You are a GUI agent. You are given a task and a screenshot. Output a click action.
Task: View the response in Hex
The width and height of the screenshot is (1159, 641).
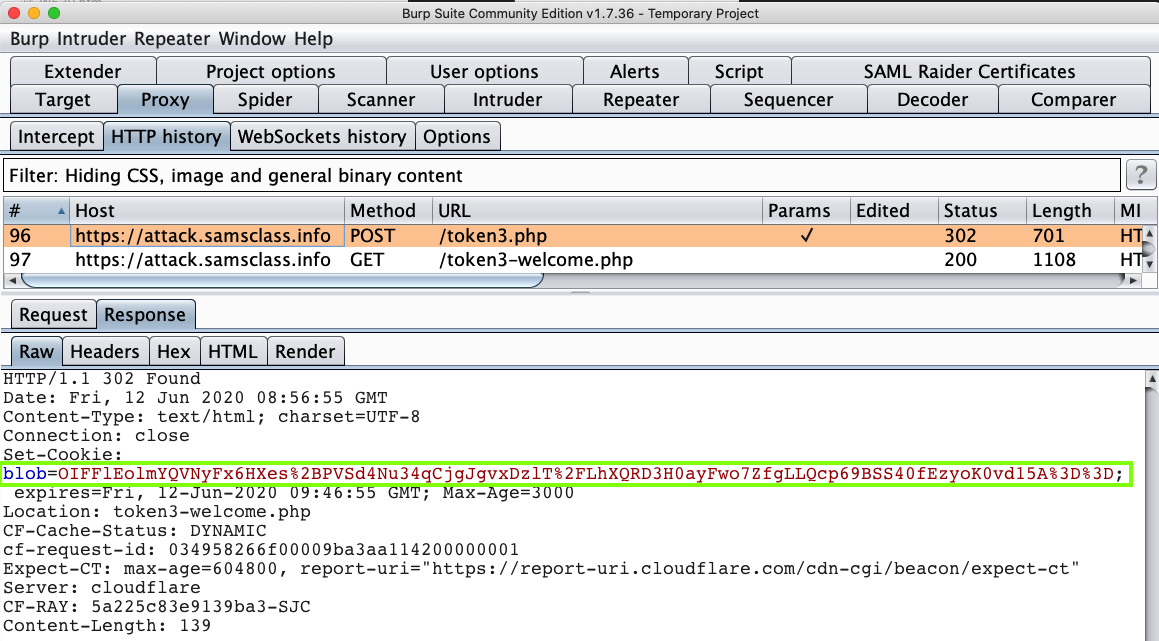[173, 351]
